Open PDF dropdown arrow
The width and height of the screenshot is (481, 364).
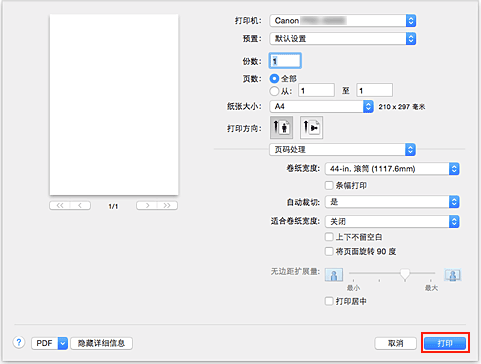[x=63, y=343]
